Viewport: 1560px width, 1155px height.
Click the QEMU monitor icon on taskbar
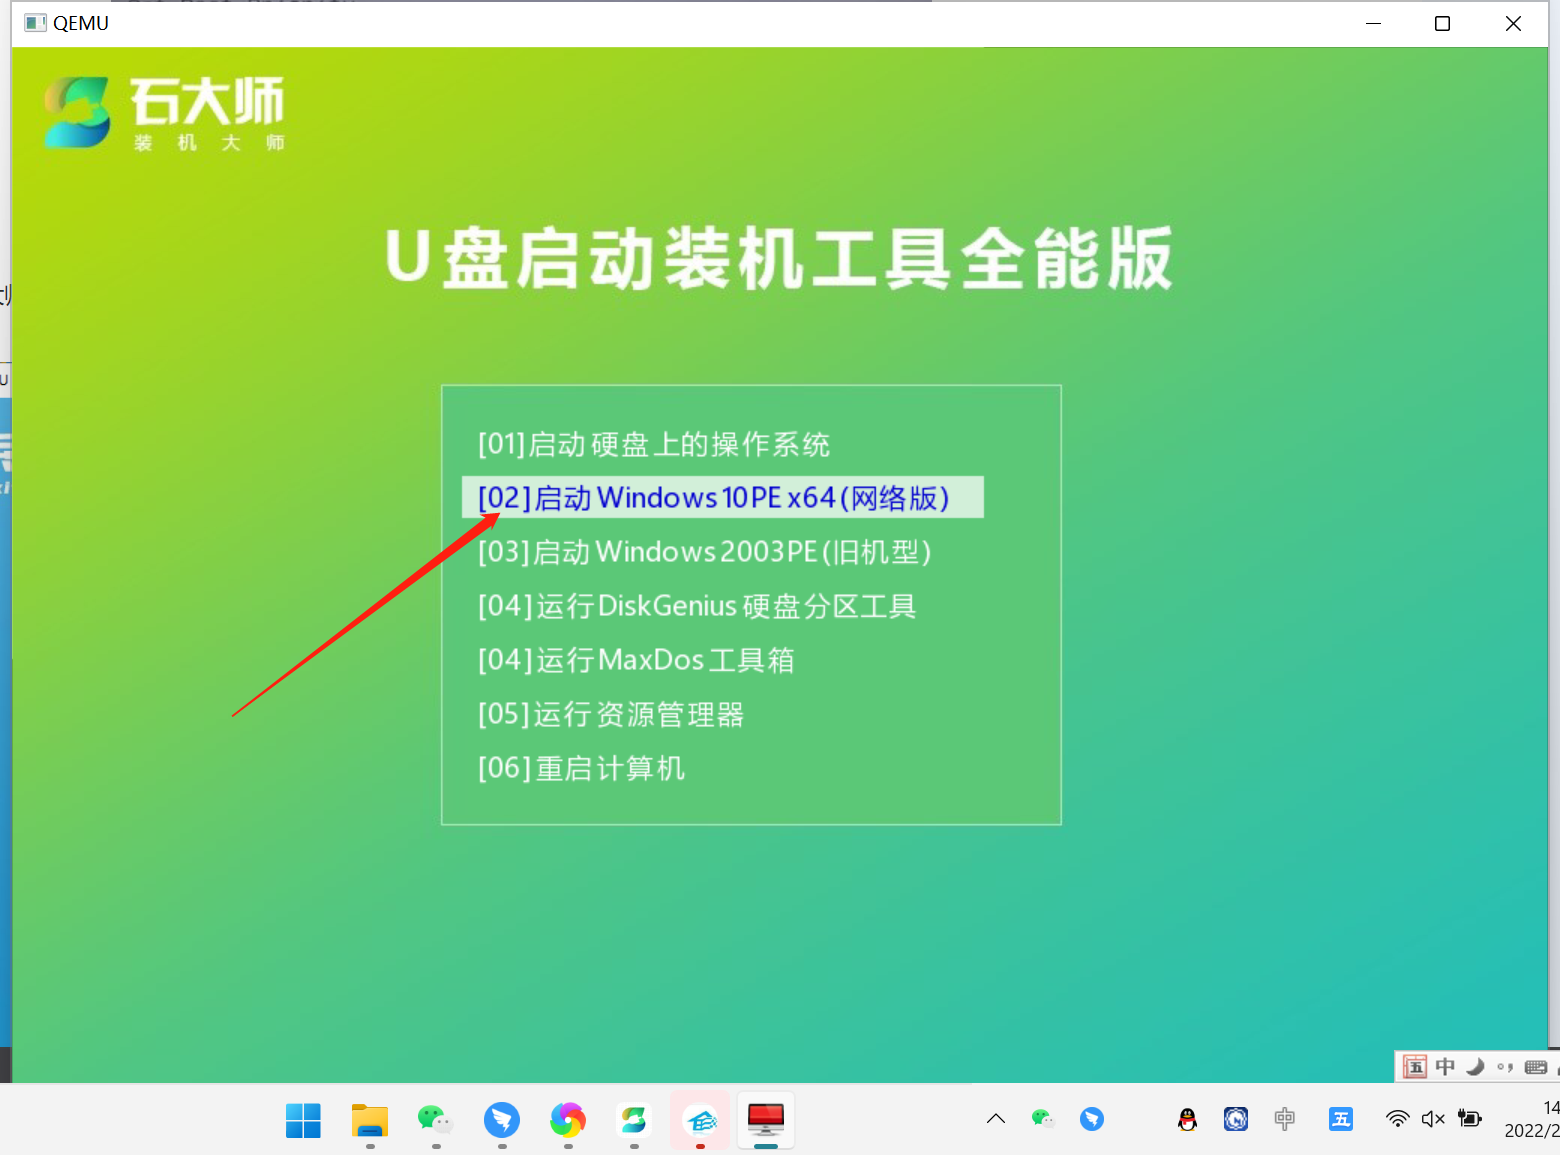(x=766, y=1120)
